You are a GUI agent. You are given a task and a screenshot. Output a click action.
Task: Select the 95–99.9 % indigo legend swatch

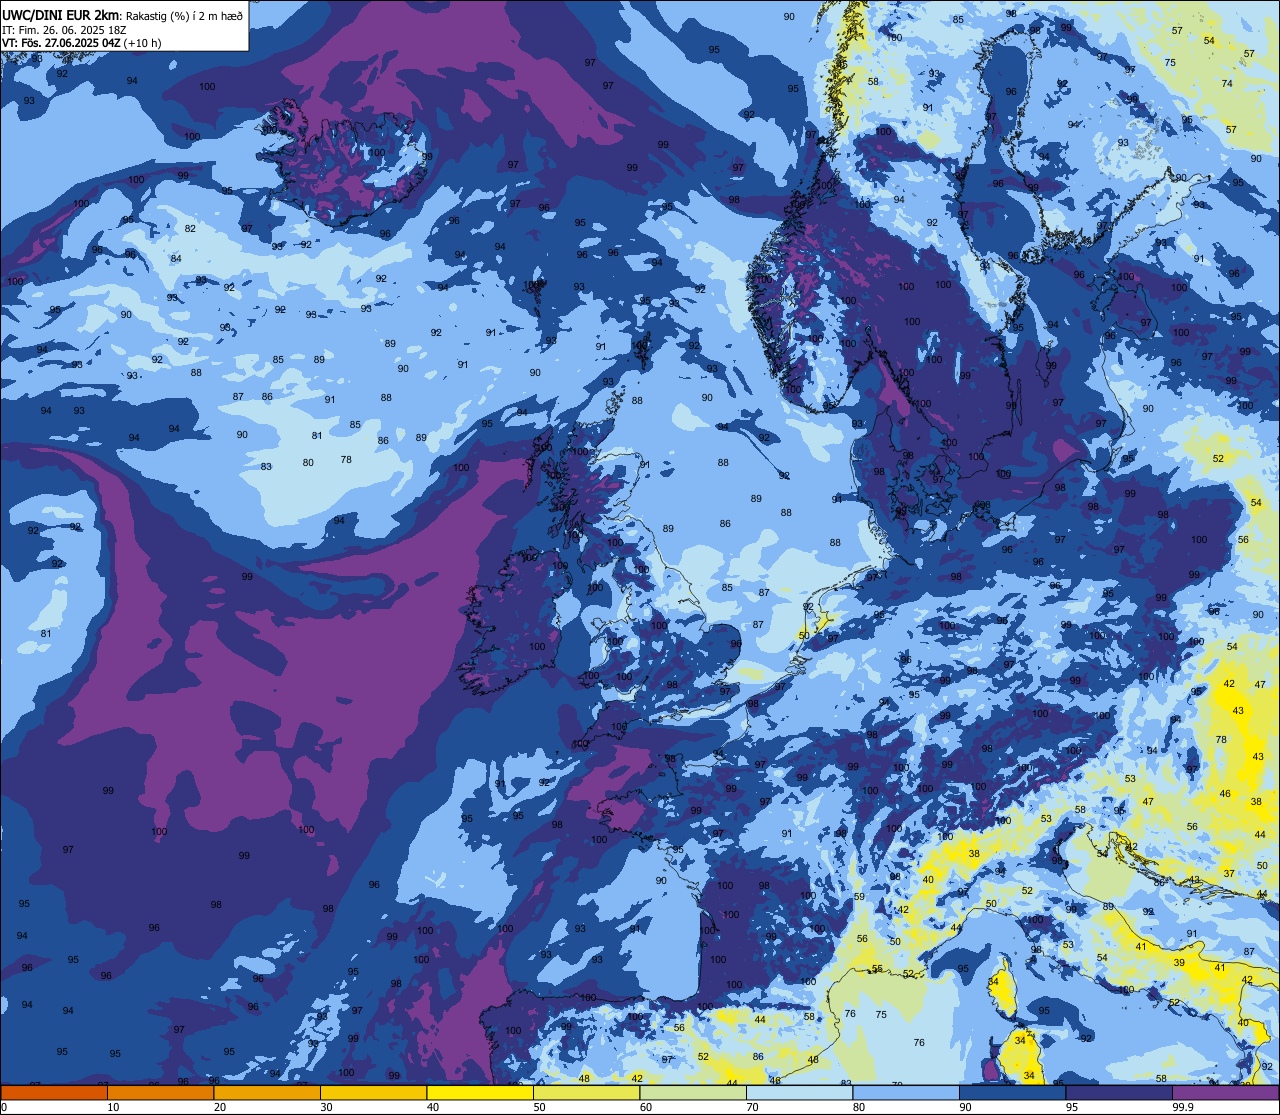coord(1118,1093)
